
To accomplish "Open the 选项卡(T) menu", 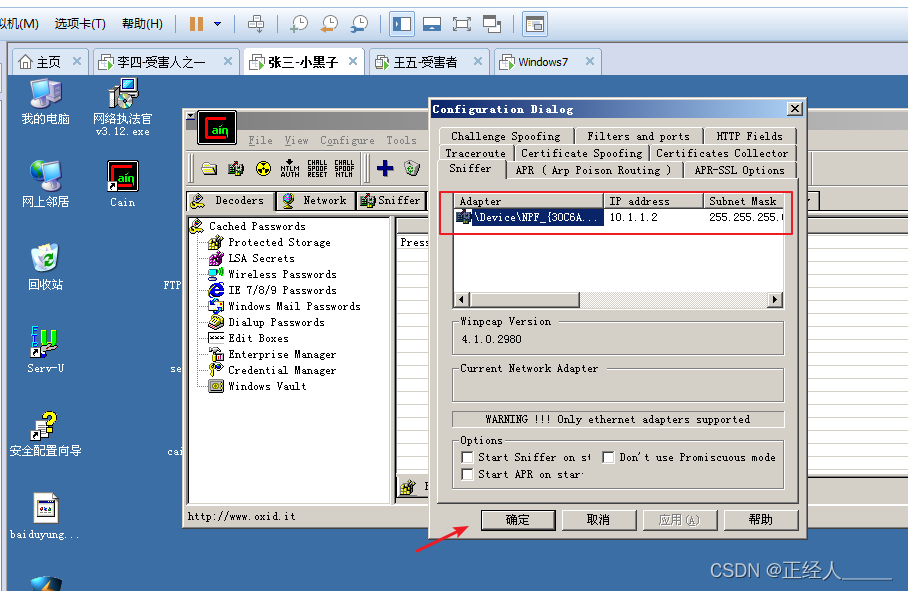I will [x=80, y=24].
